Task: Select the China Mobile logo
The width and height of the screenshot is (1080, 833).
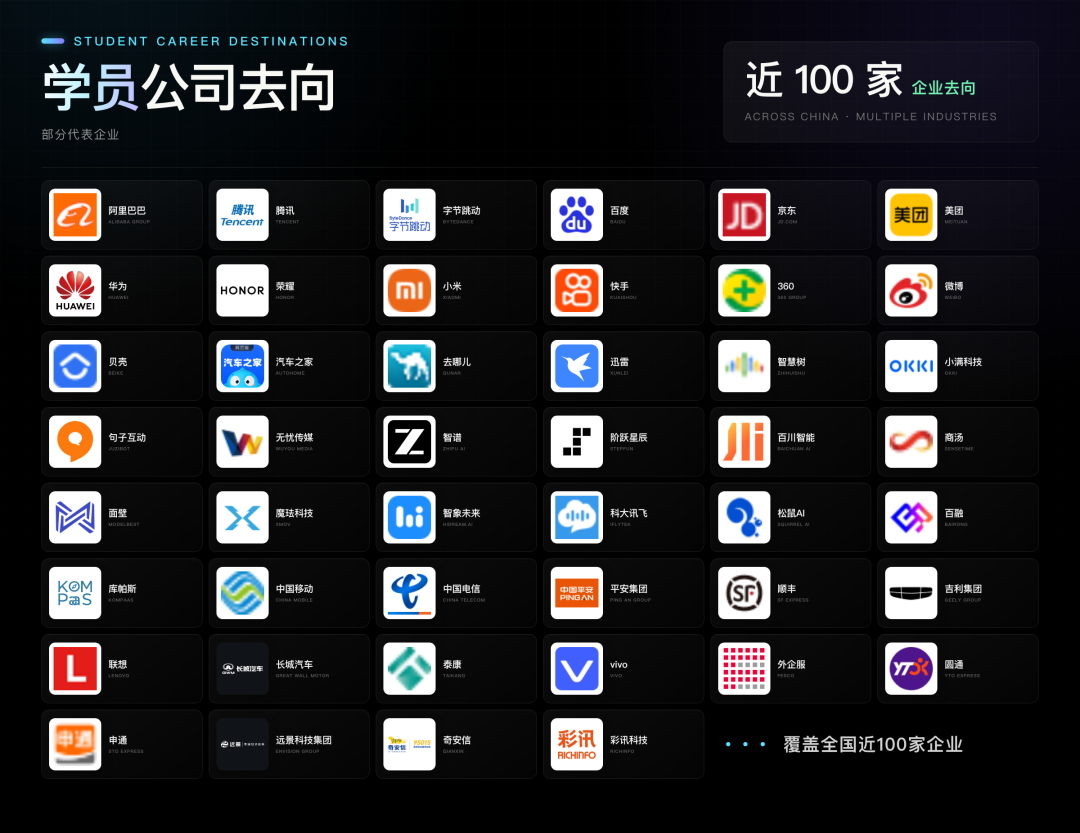Action: tap(242, 593)
